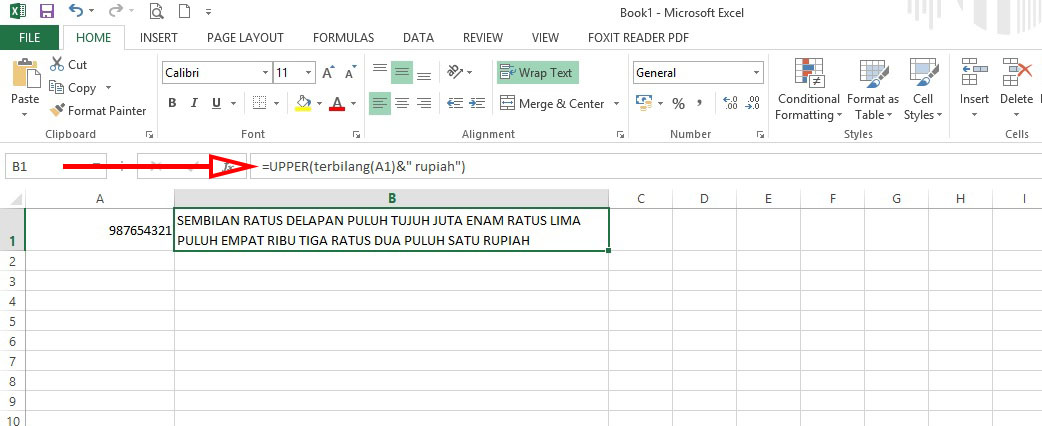The width and height of the screenshot is (1042, 426).
Task: Switch to the INSERT tab
Action: coord(159,38)
